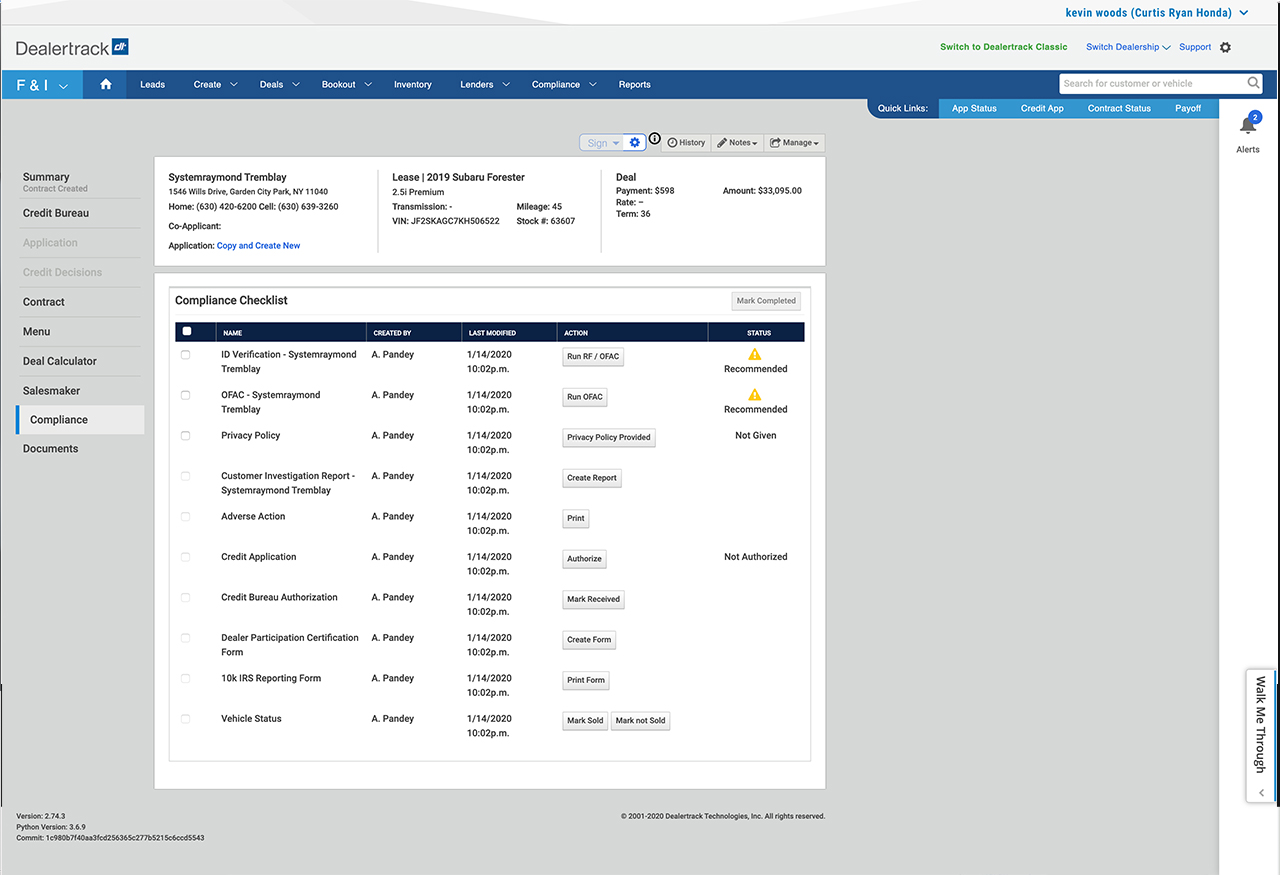Open the Manage dropdown menu
The width and height of the screenshot is (1280, 875).
[795, 143]
